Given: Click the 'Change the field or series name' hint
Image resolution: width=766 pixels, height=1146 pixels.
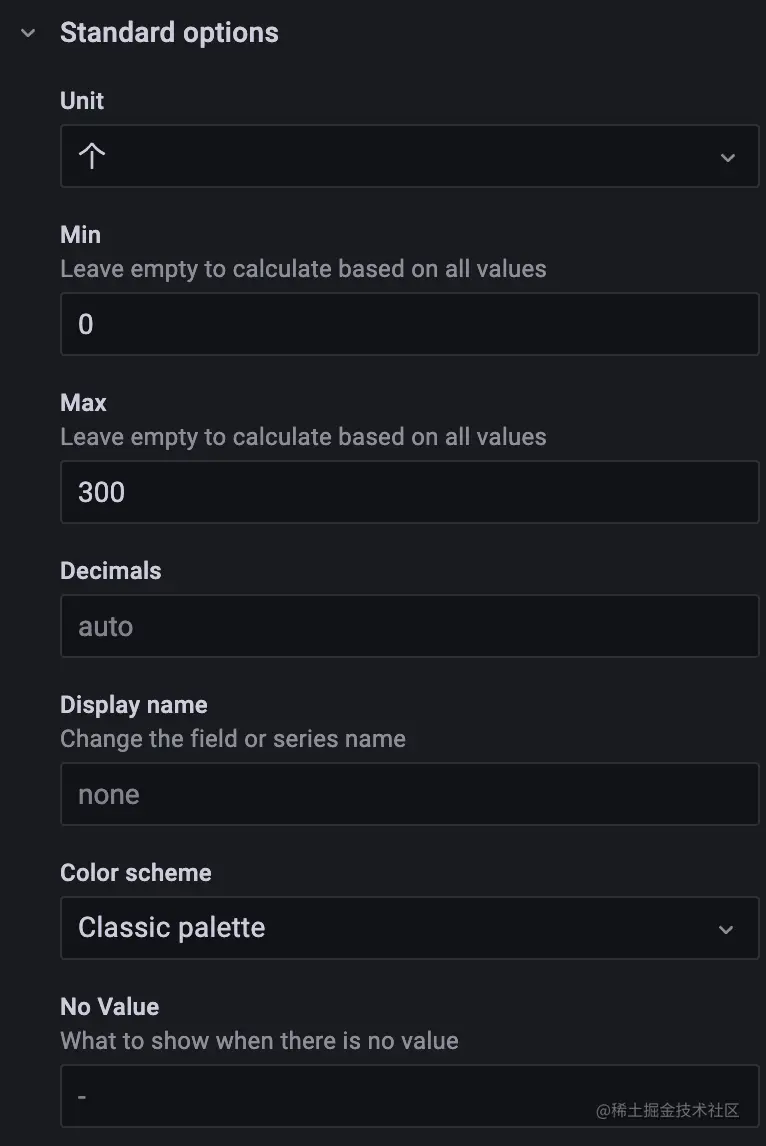Looking at the screenshot, I should point(233,739).
